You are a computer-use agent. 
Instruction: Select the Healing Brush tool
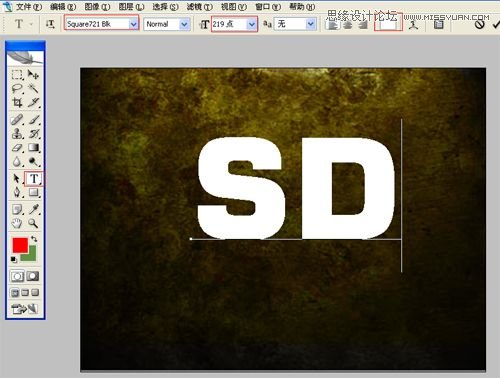[x=17, y=119]
